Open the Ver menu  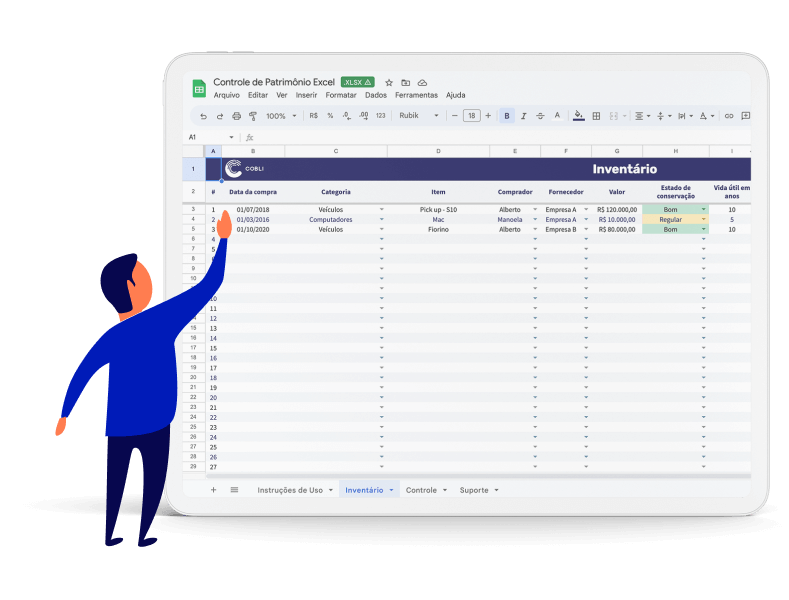point(281,95)
